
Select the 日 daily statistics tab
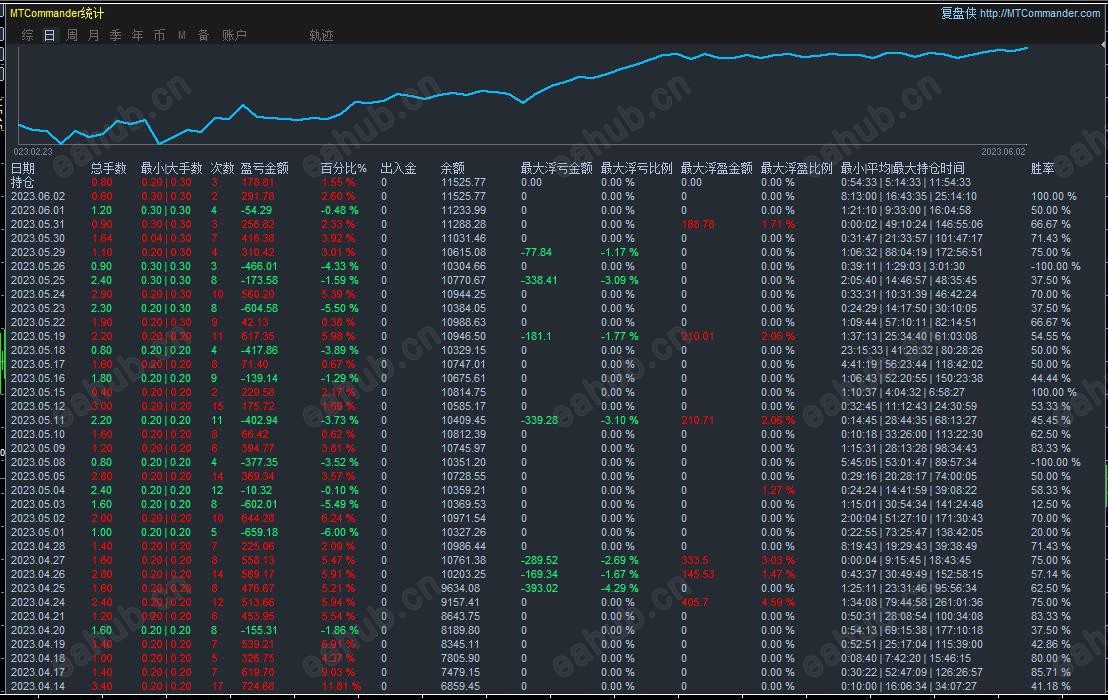[49, 35]
